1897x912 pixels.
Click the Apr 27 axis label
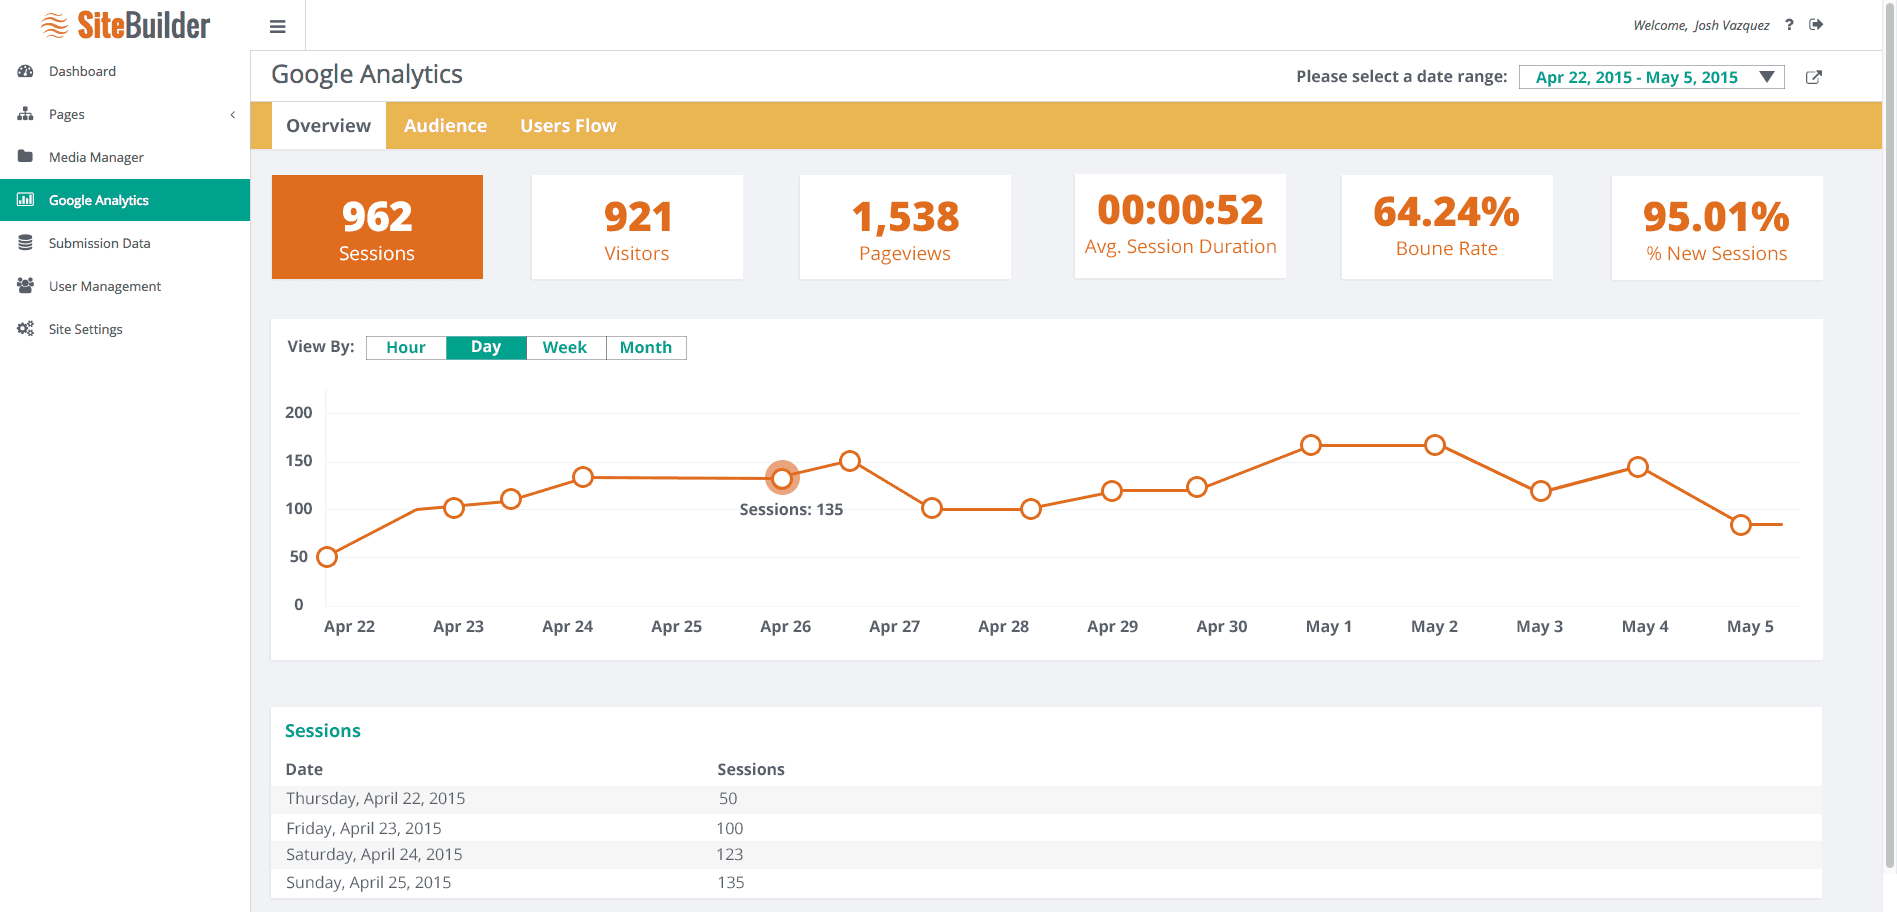coord(894,626)
